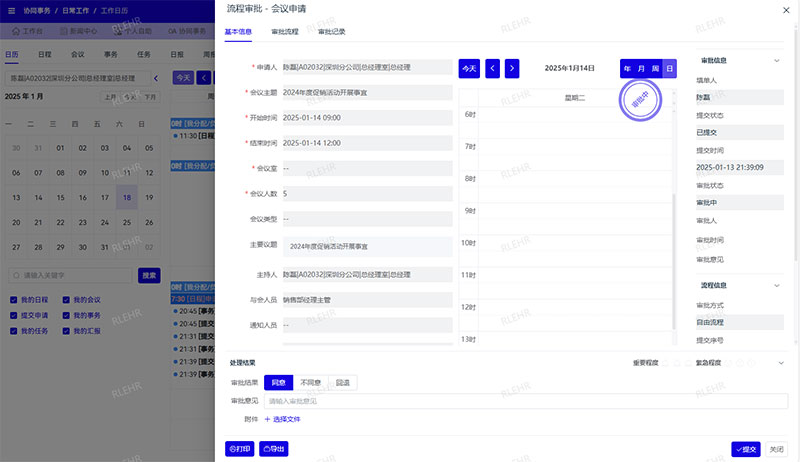Click the 主要议题 text area

367,247
